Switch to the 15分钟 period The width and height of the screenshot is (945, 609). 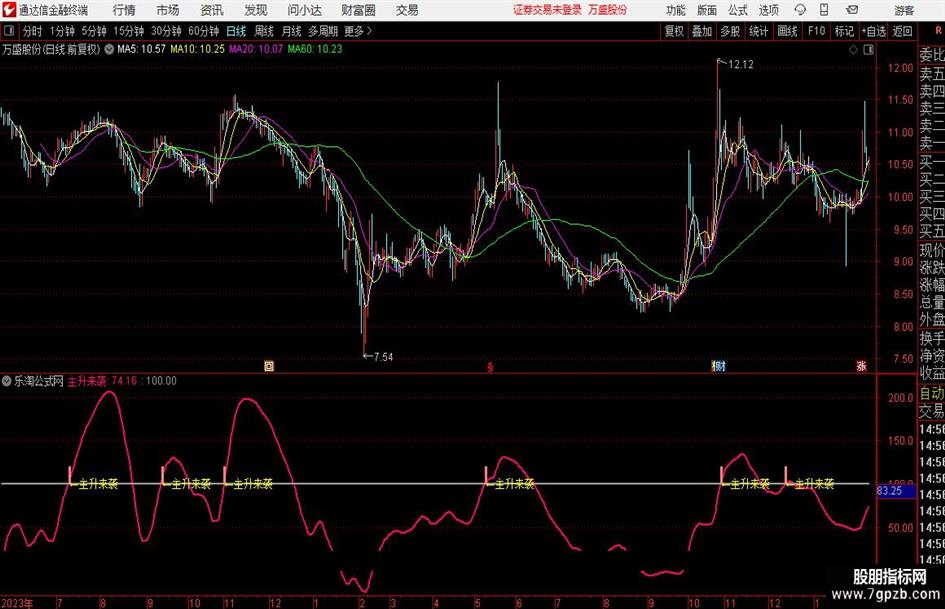(128, 31)
